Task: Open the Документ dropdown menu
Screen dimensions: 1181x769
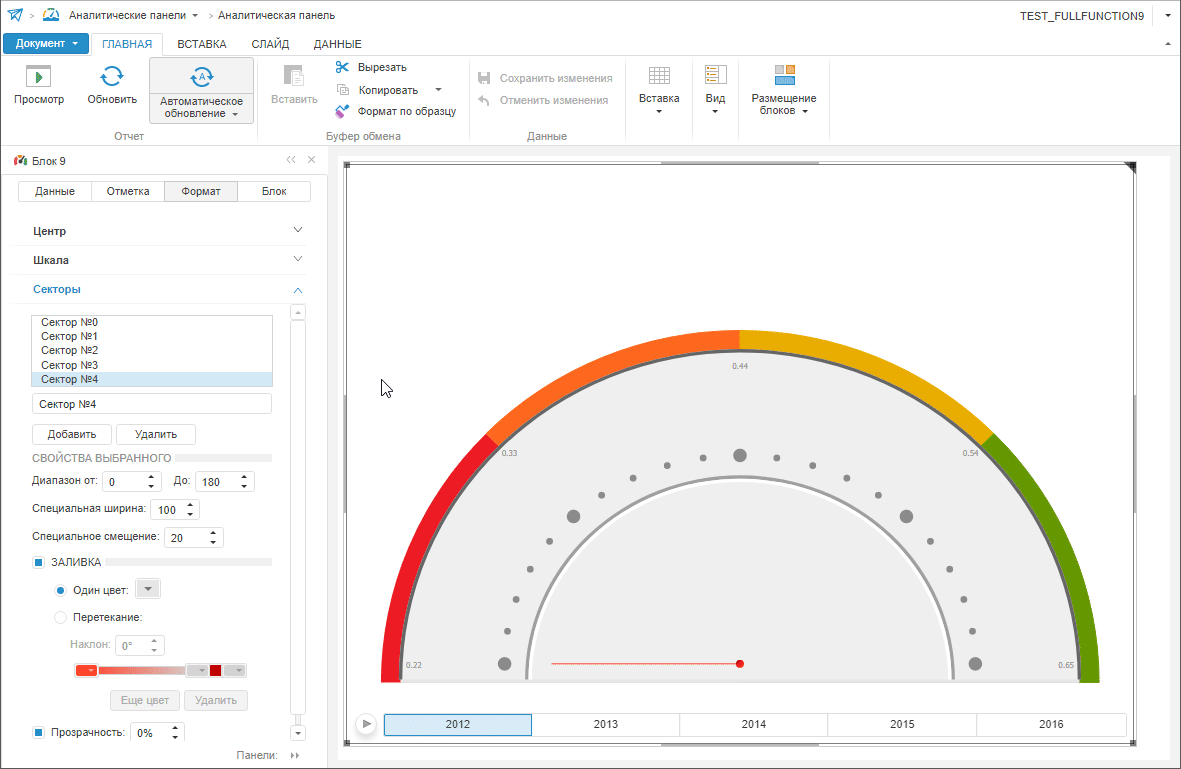Action: point(46,44)
